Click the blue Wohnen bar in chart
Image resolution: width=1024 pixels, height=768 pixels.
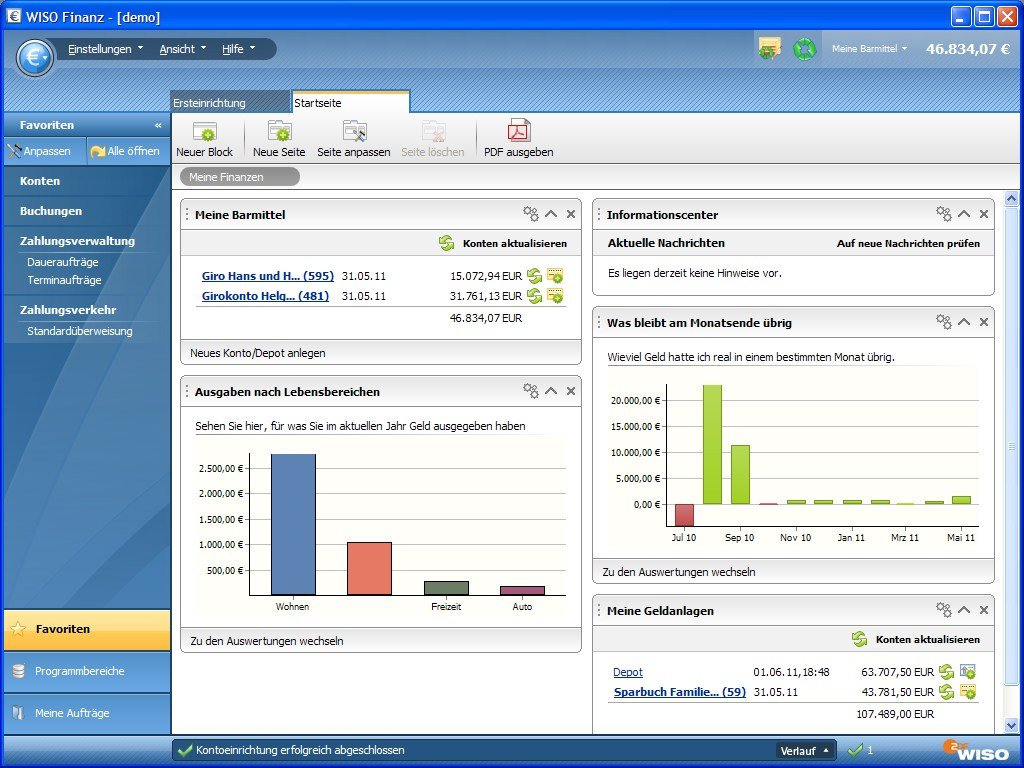coord(293,525)
